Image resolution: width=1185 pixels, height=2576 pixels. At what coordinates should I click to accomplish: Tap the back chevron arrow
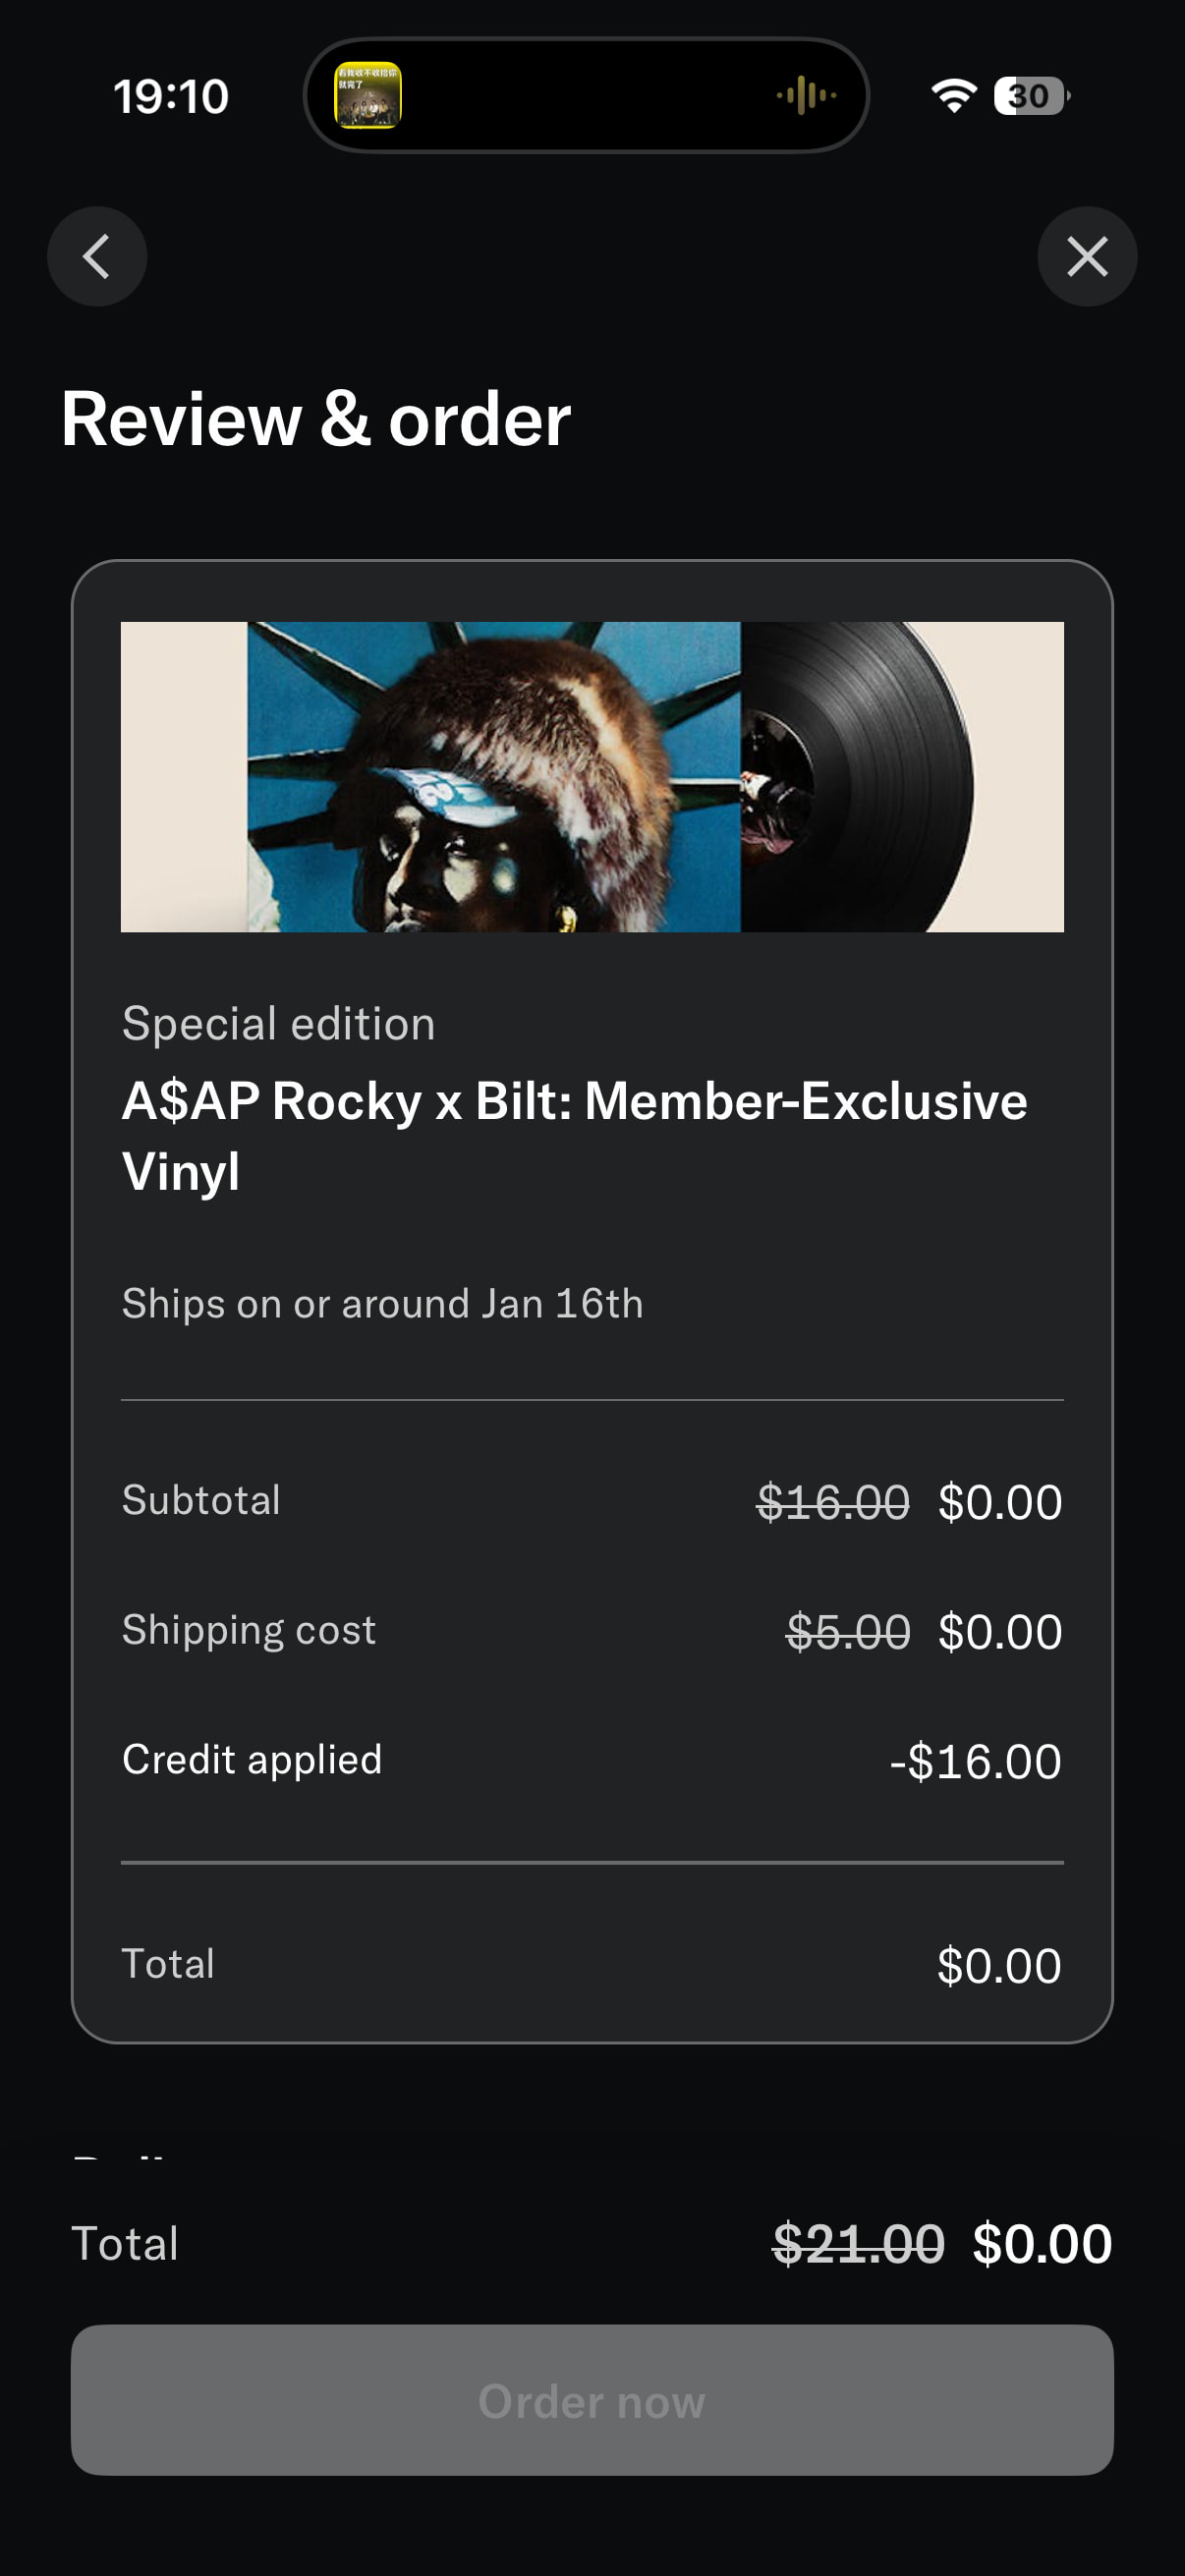(97, 257)
